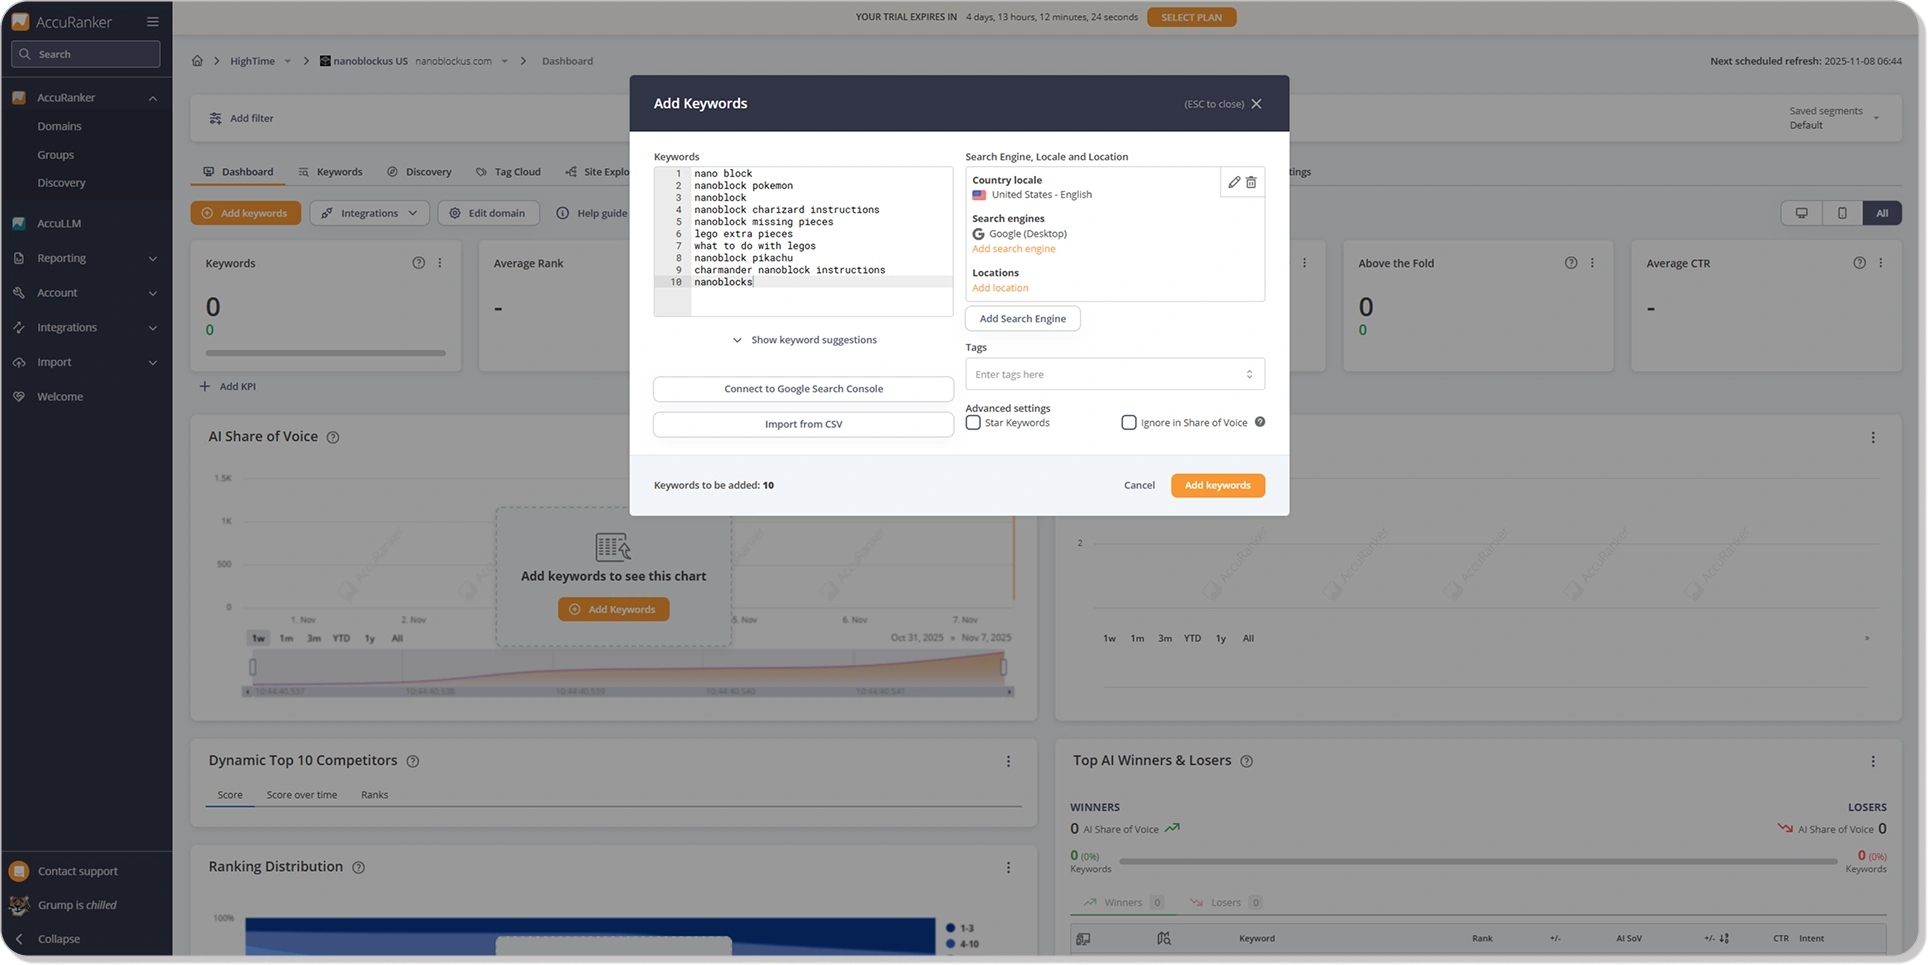Open AI Share of Voice help
The width and height of the screenshot is (1928, 965).
click(x=333, y=437)
